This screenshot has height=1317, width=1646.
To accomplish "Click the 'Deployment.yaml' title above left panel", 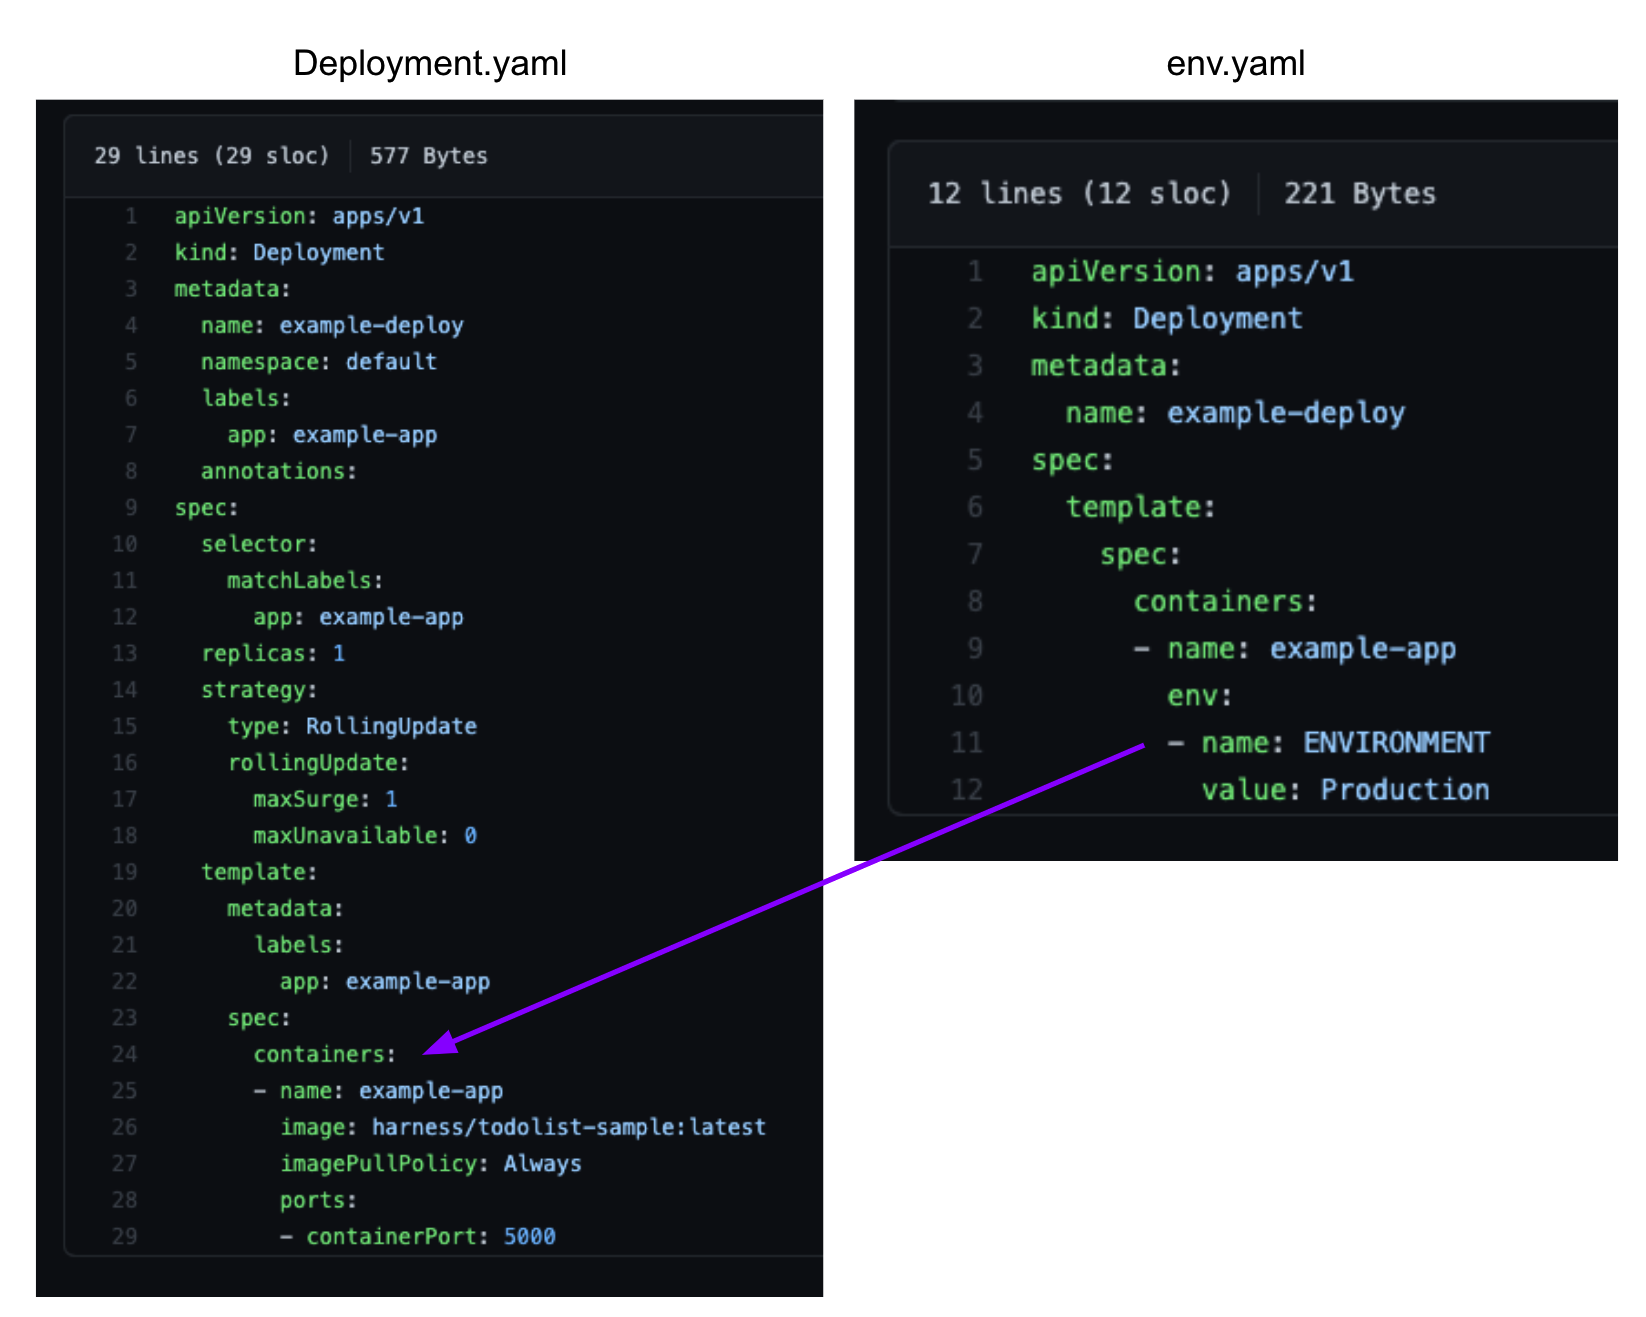I will 429,63.
